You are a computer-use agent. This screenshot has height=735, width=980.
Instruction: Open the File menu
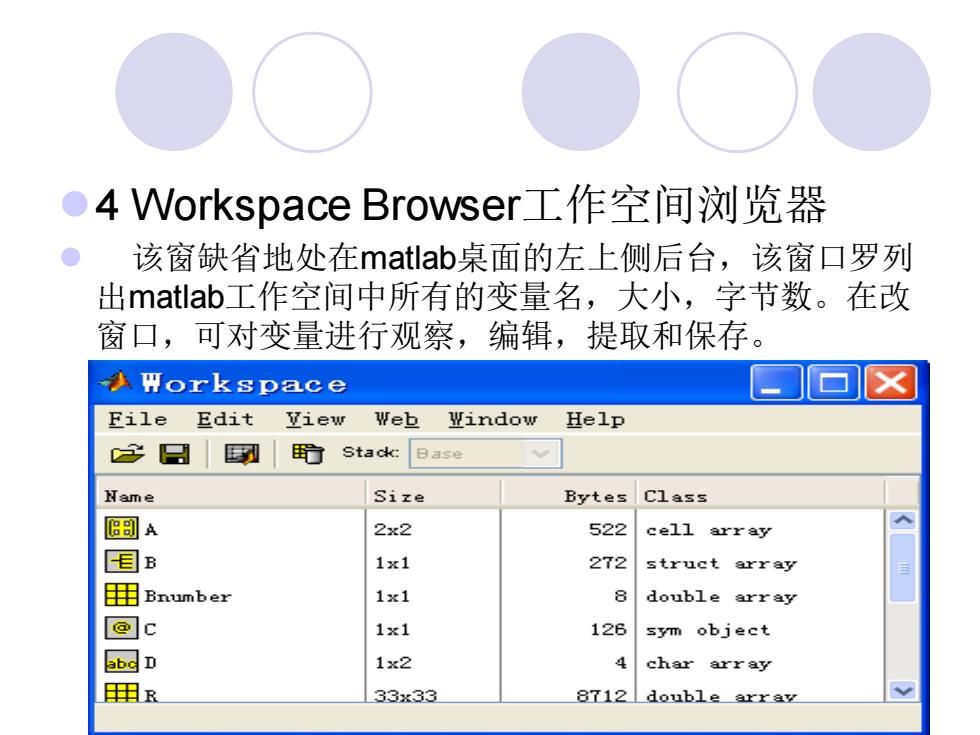coord(138,419)
